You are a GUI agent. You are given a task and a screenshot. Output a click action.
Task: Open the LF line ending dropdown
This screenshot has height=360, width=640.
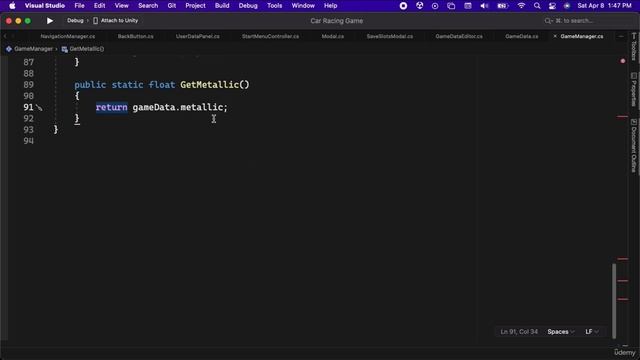pyautogui.click(x=591, y=332)
